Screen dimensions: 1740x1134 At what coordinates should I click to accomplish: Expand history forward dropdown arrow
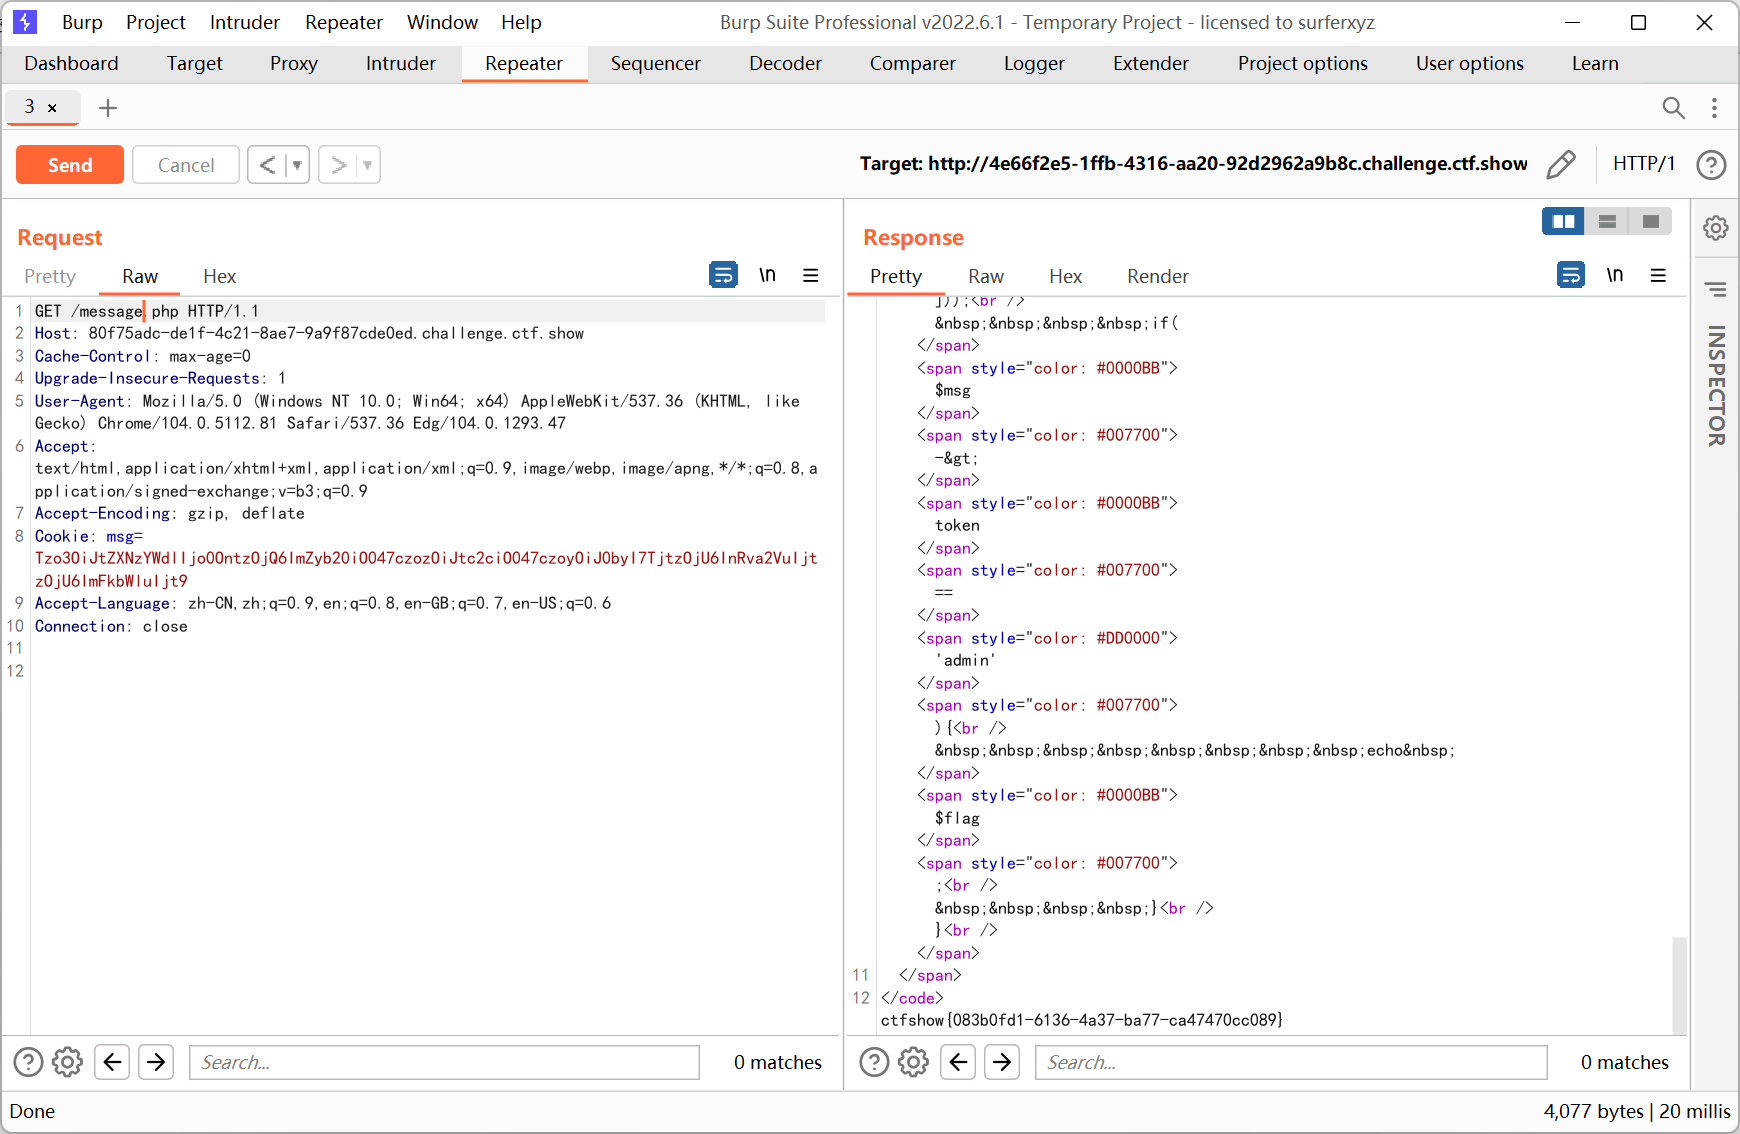(368, 165)
